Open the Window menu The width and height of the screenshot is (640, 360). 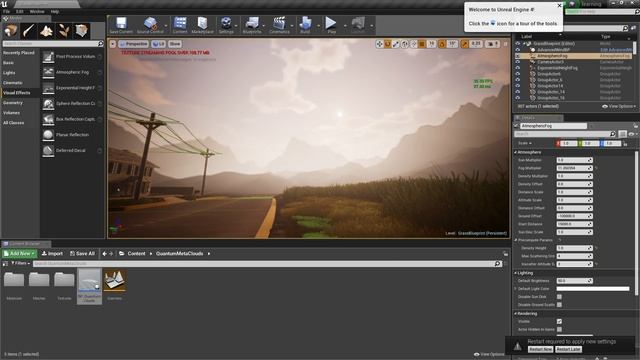pyautogui.click(x=37, y=11)
